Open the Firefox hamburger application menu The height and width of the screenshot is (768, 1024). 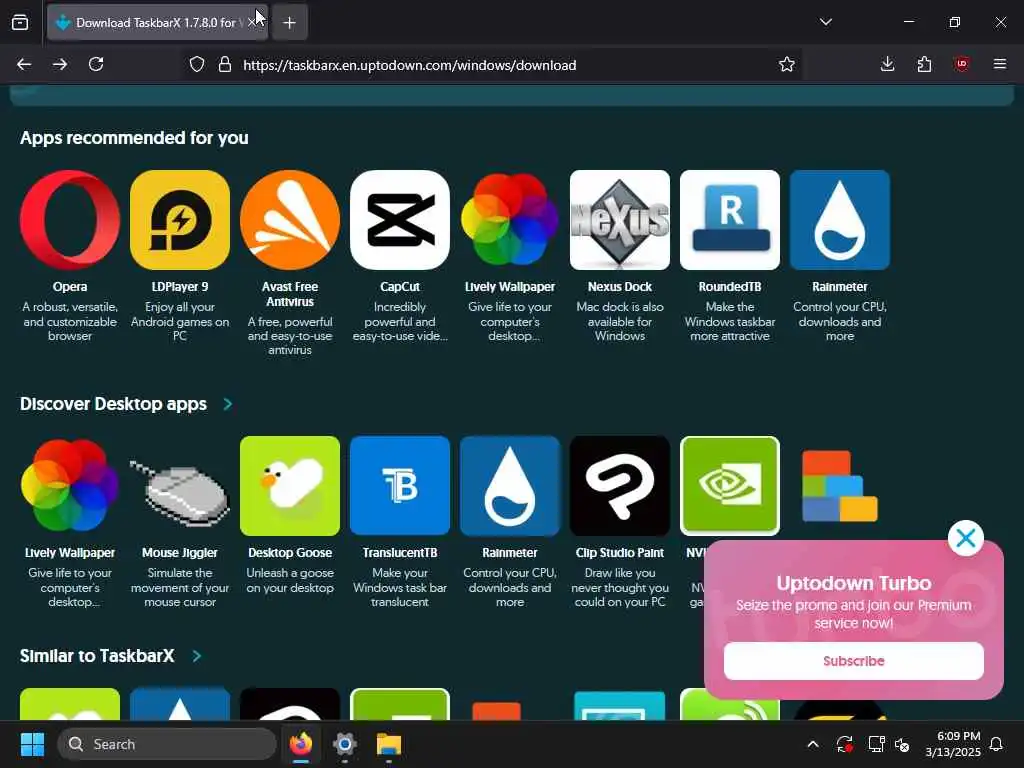(x=999, y=65)
